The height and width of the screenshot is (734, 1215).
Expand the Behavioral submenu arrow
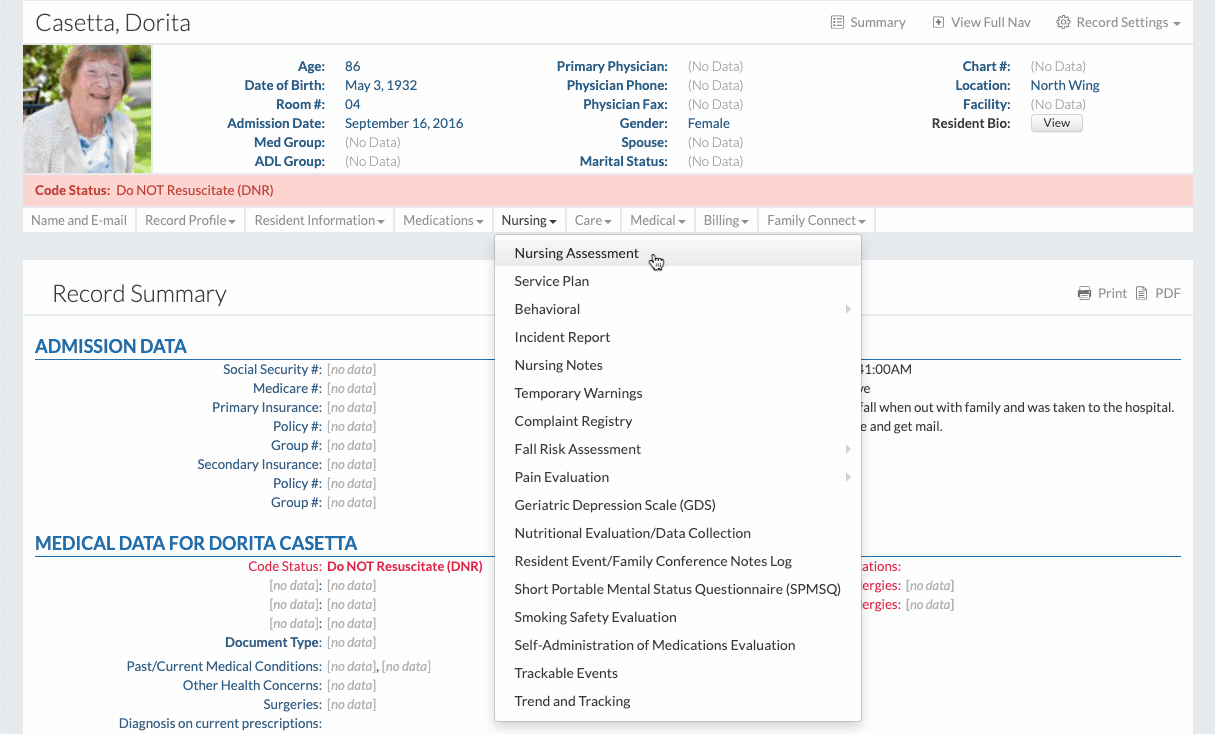tap(847, 309)
